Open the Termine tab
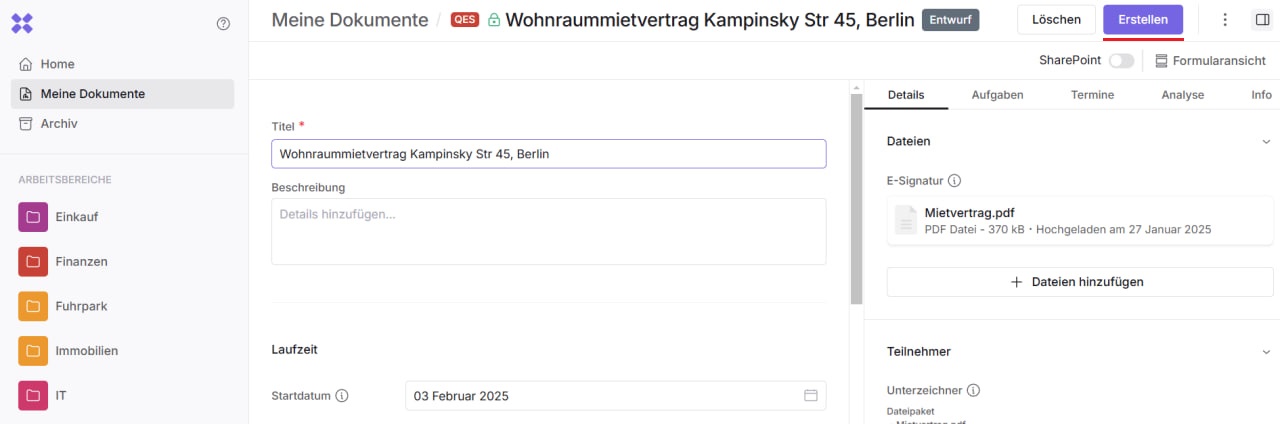 pos(1092,95)
